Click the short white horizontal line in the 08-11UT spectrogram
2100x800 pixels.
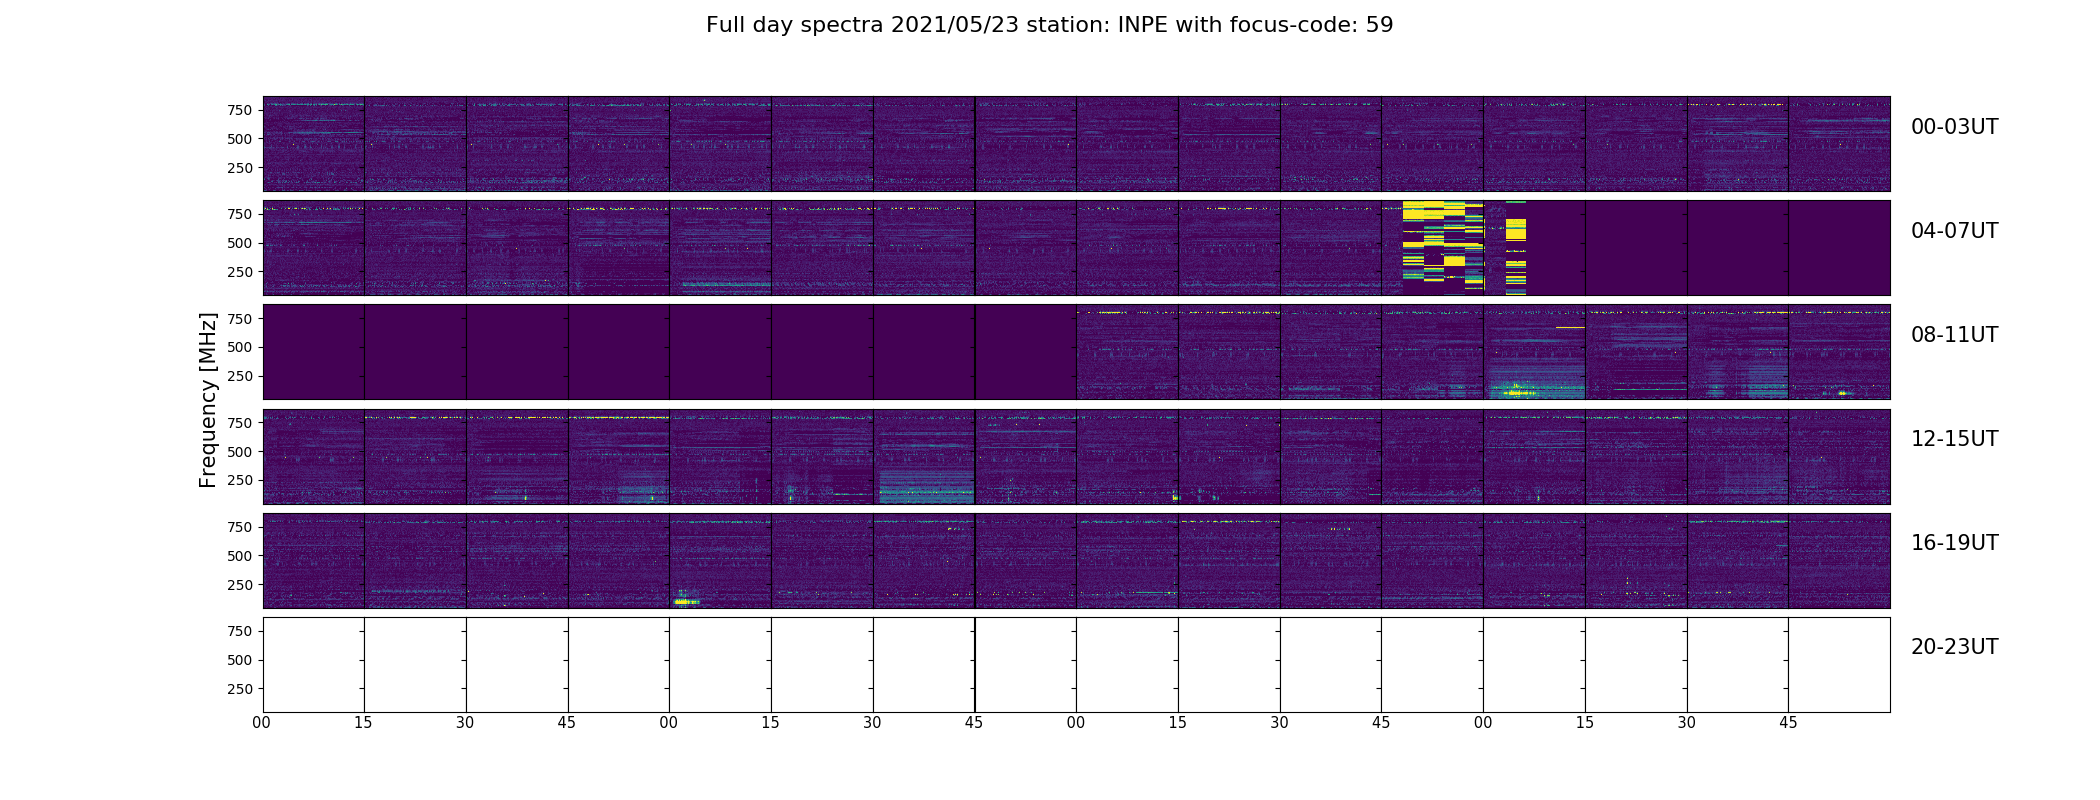click(1570, 327)
